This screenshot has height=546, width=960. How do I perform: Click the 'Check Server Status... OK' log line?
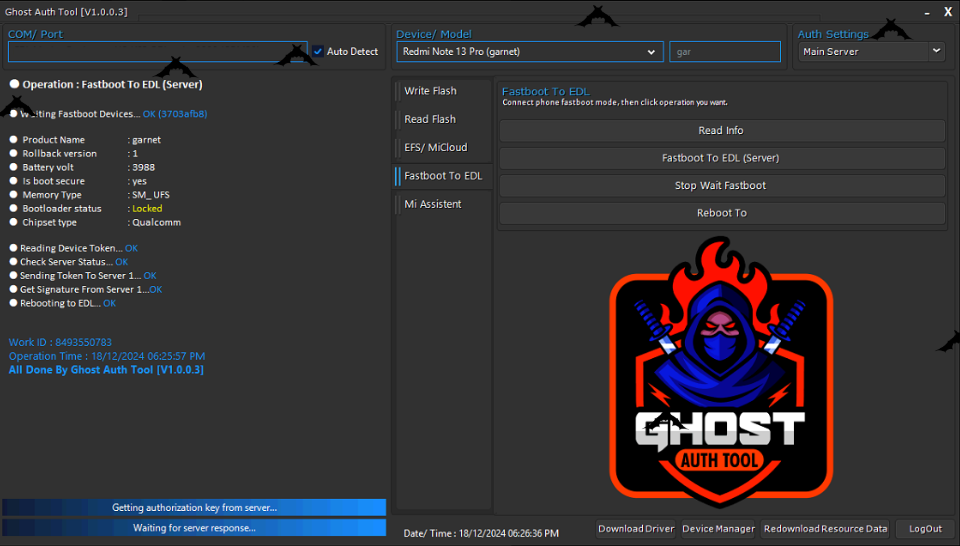tap(69, 262)
